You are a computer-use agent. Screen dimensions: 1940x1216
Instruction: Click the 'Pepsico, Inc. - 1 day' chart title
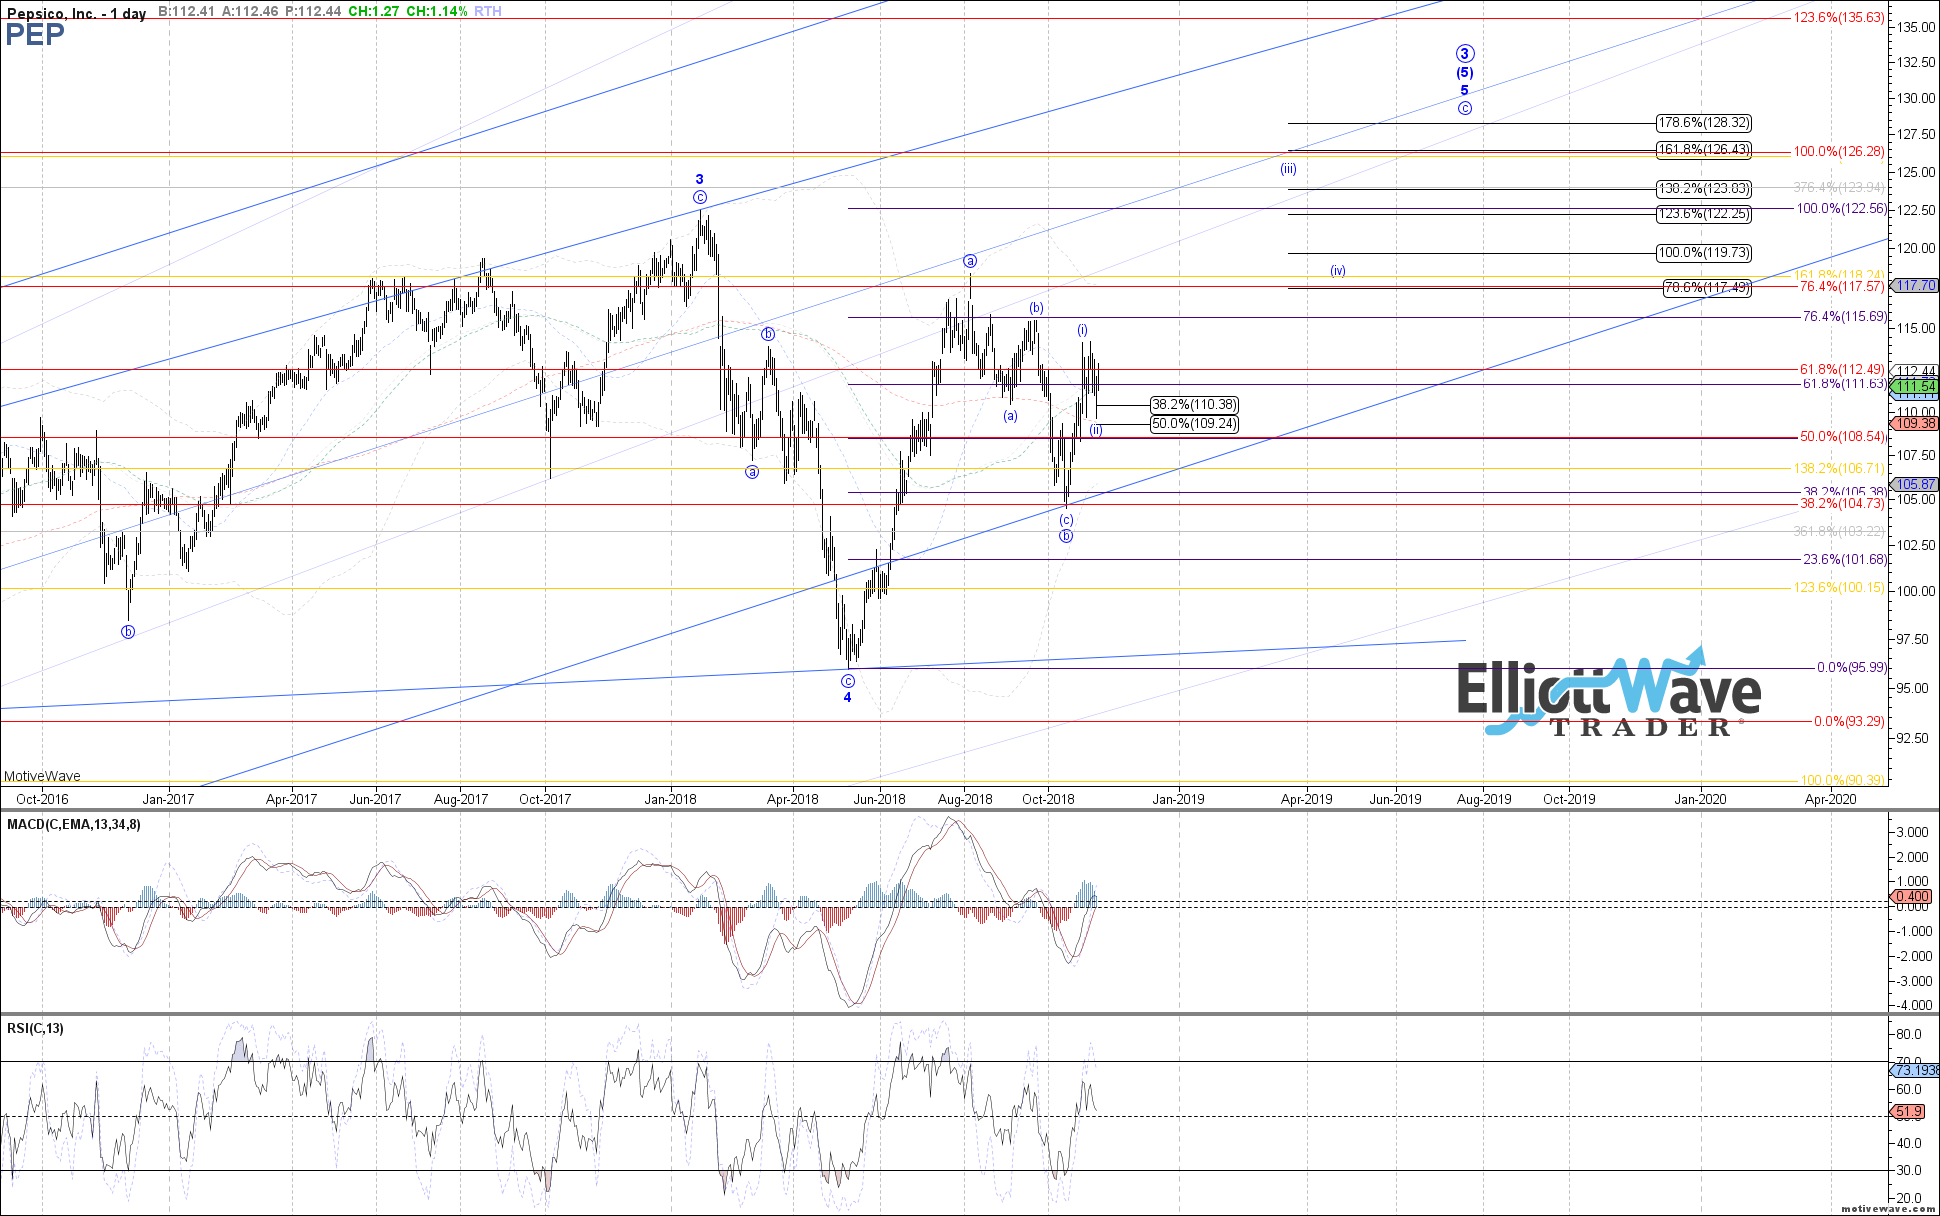point(77,13)
